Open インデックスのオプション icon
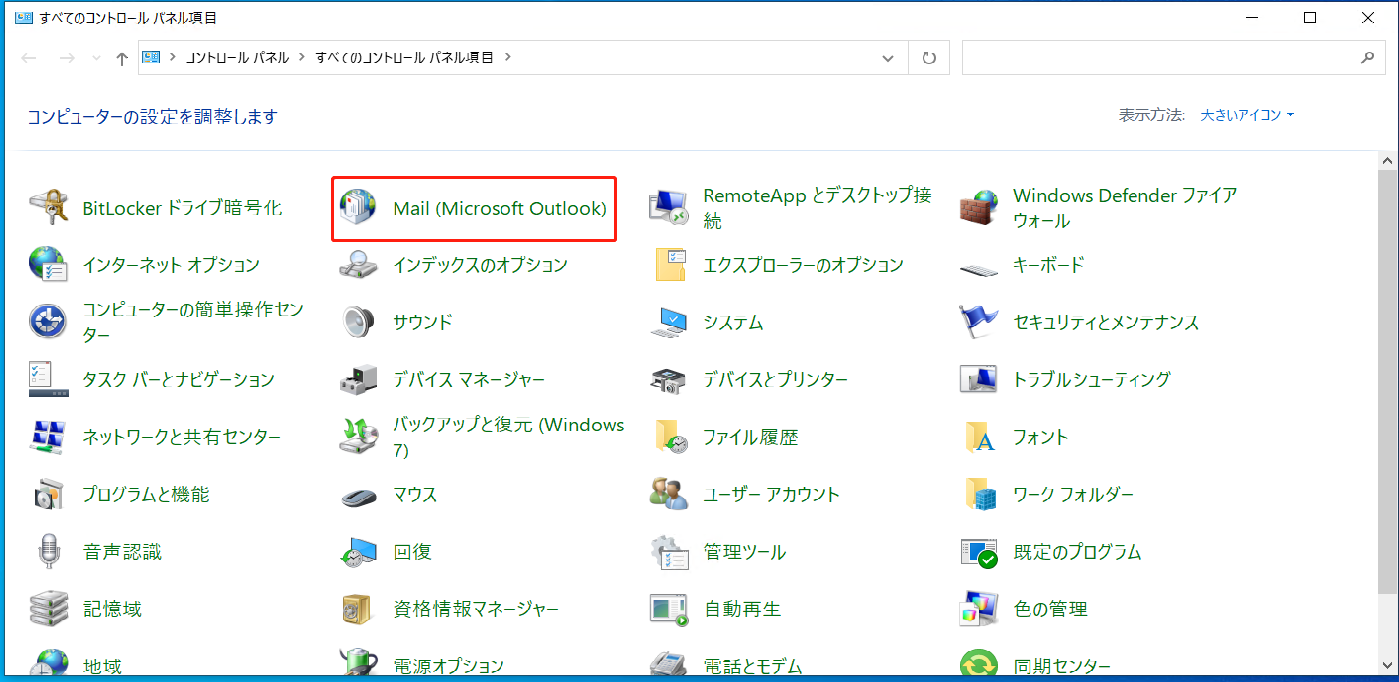 [358, 265]
